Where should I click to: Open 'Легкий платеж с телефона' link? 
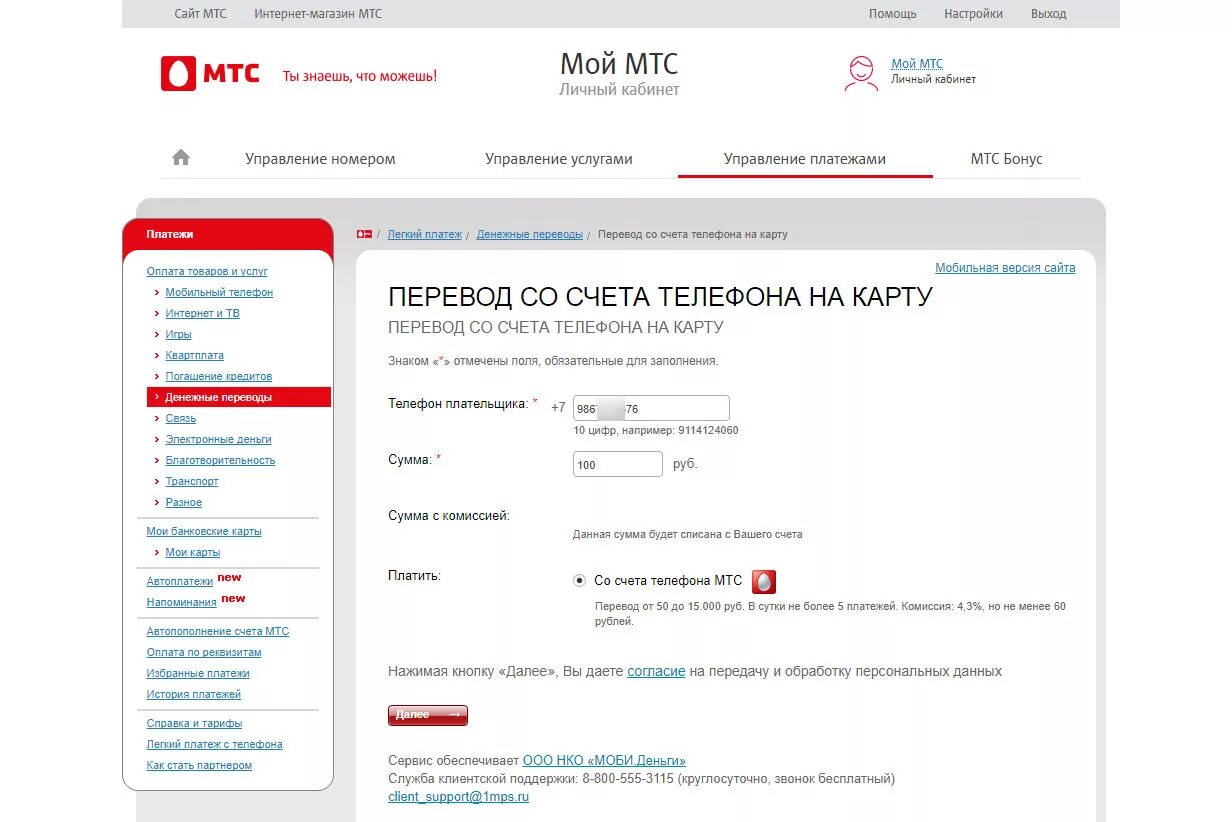214,744
